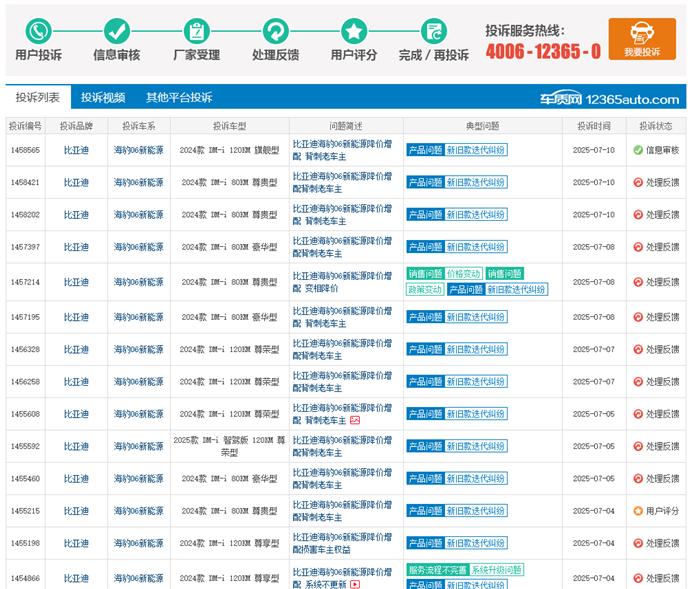This screenshot has width=700, height=589.
Task: Click the 典型问题 column header
Action: pos(483,126)
